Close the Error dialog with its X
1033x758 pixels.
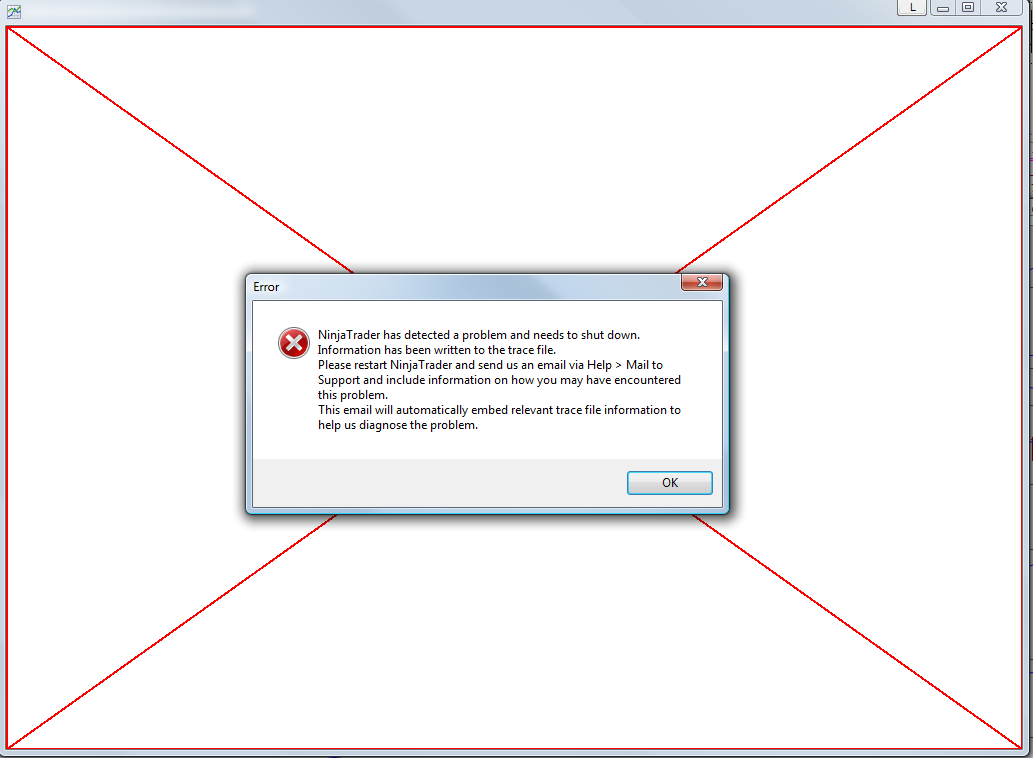[x=702, y=282]
